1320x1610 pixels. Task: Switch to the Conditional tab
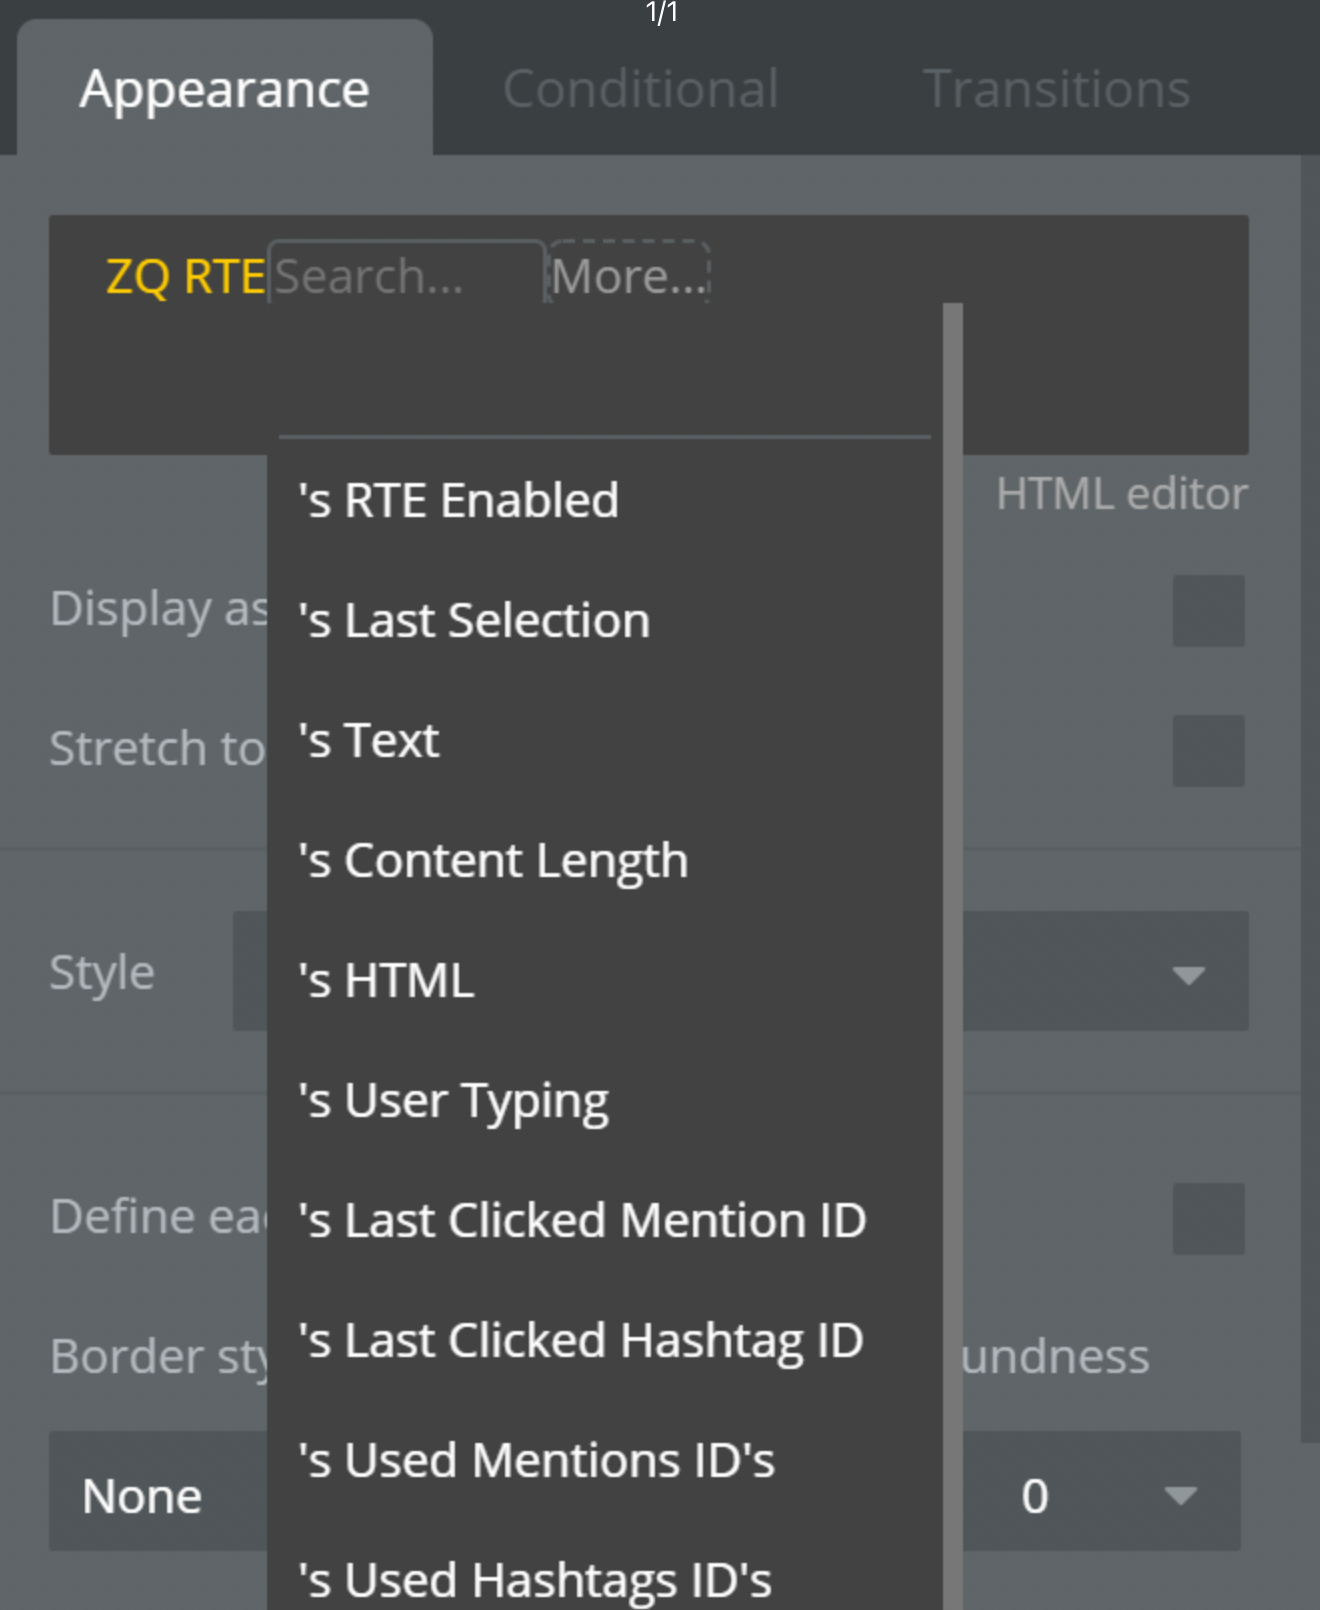(641, 88)
